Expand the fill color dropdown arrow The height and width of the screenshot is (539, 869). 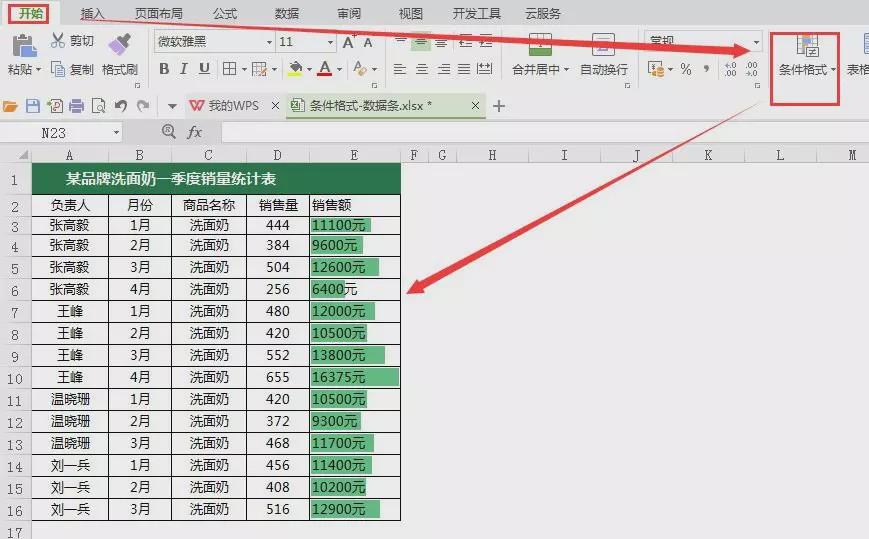pos(309,70)
